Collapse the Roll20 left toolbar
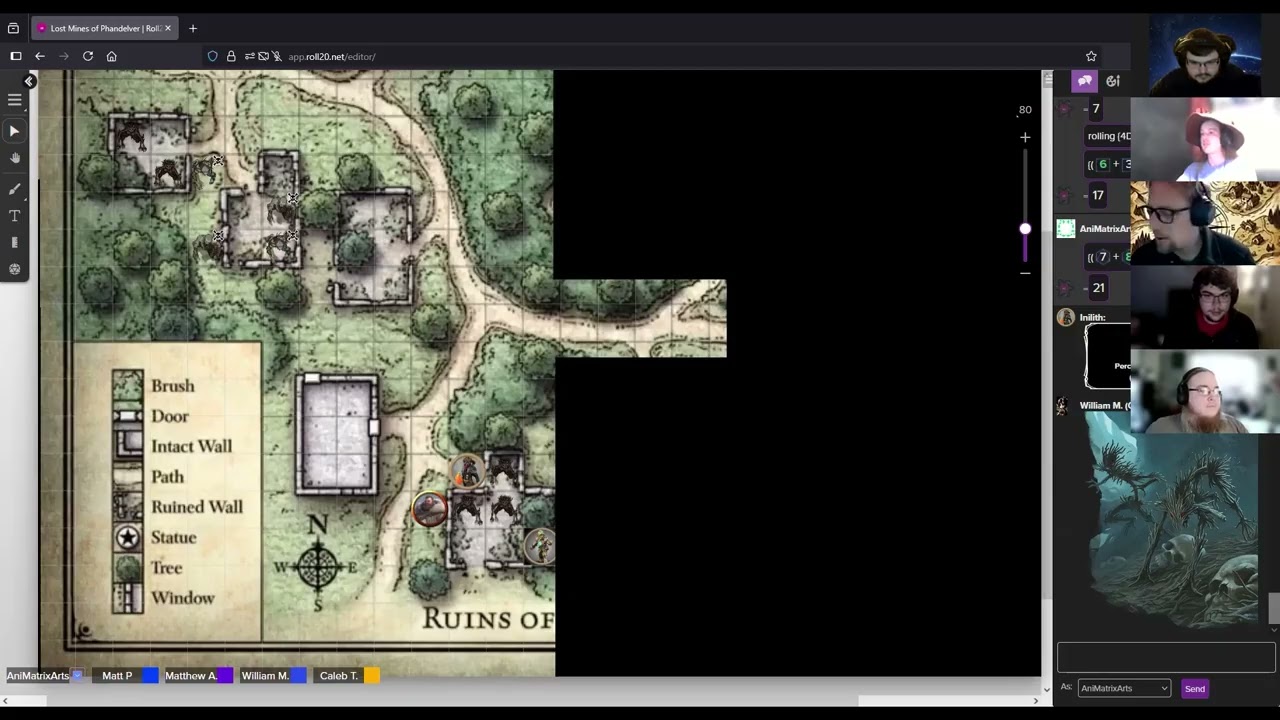The width and height of the screenshot is (1280, 720). point(30,81)
